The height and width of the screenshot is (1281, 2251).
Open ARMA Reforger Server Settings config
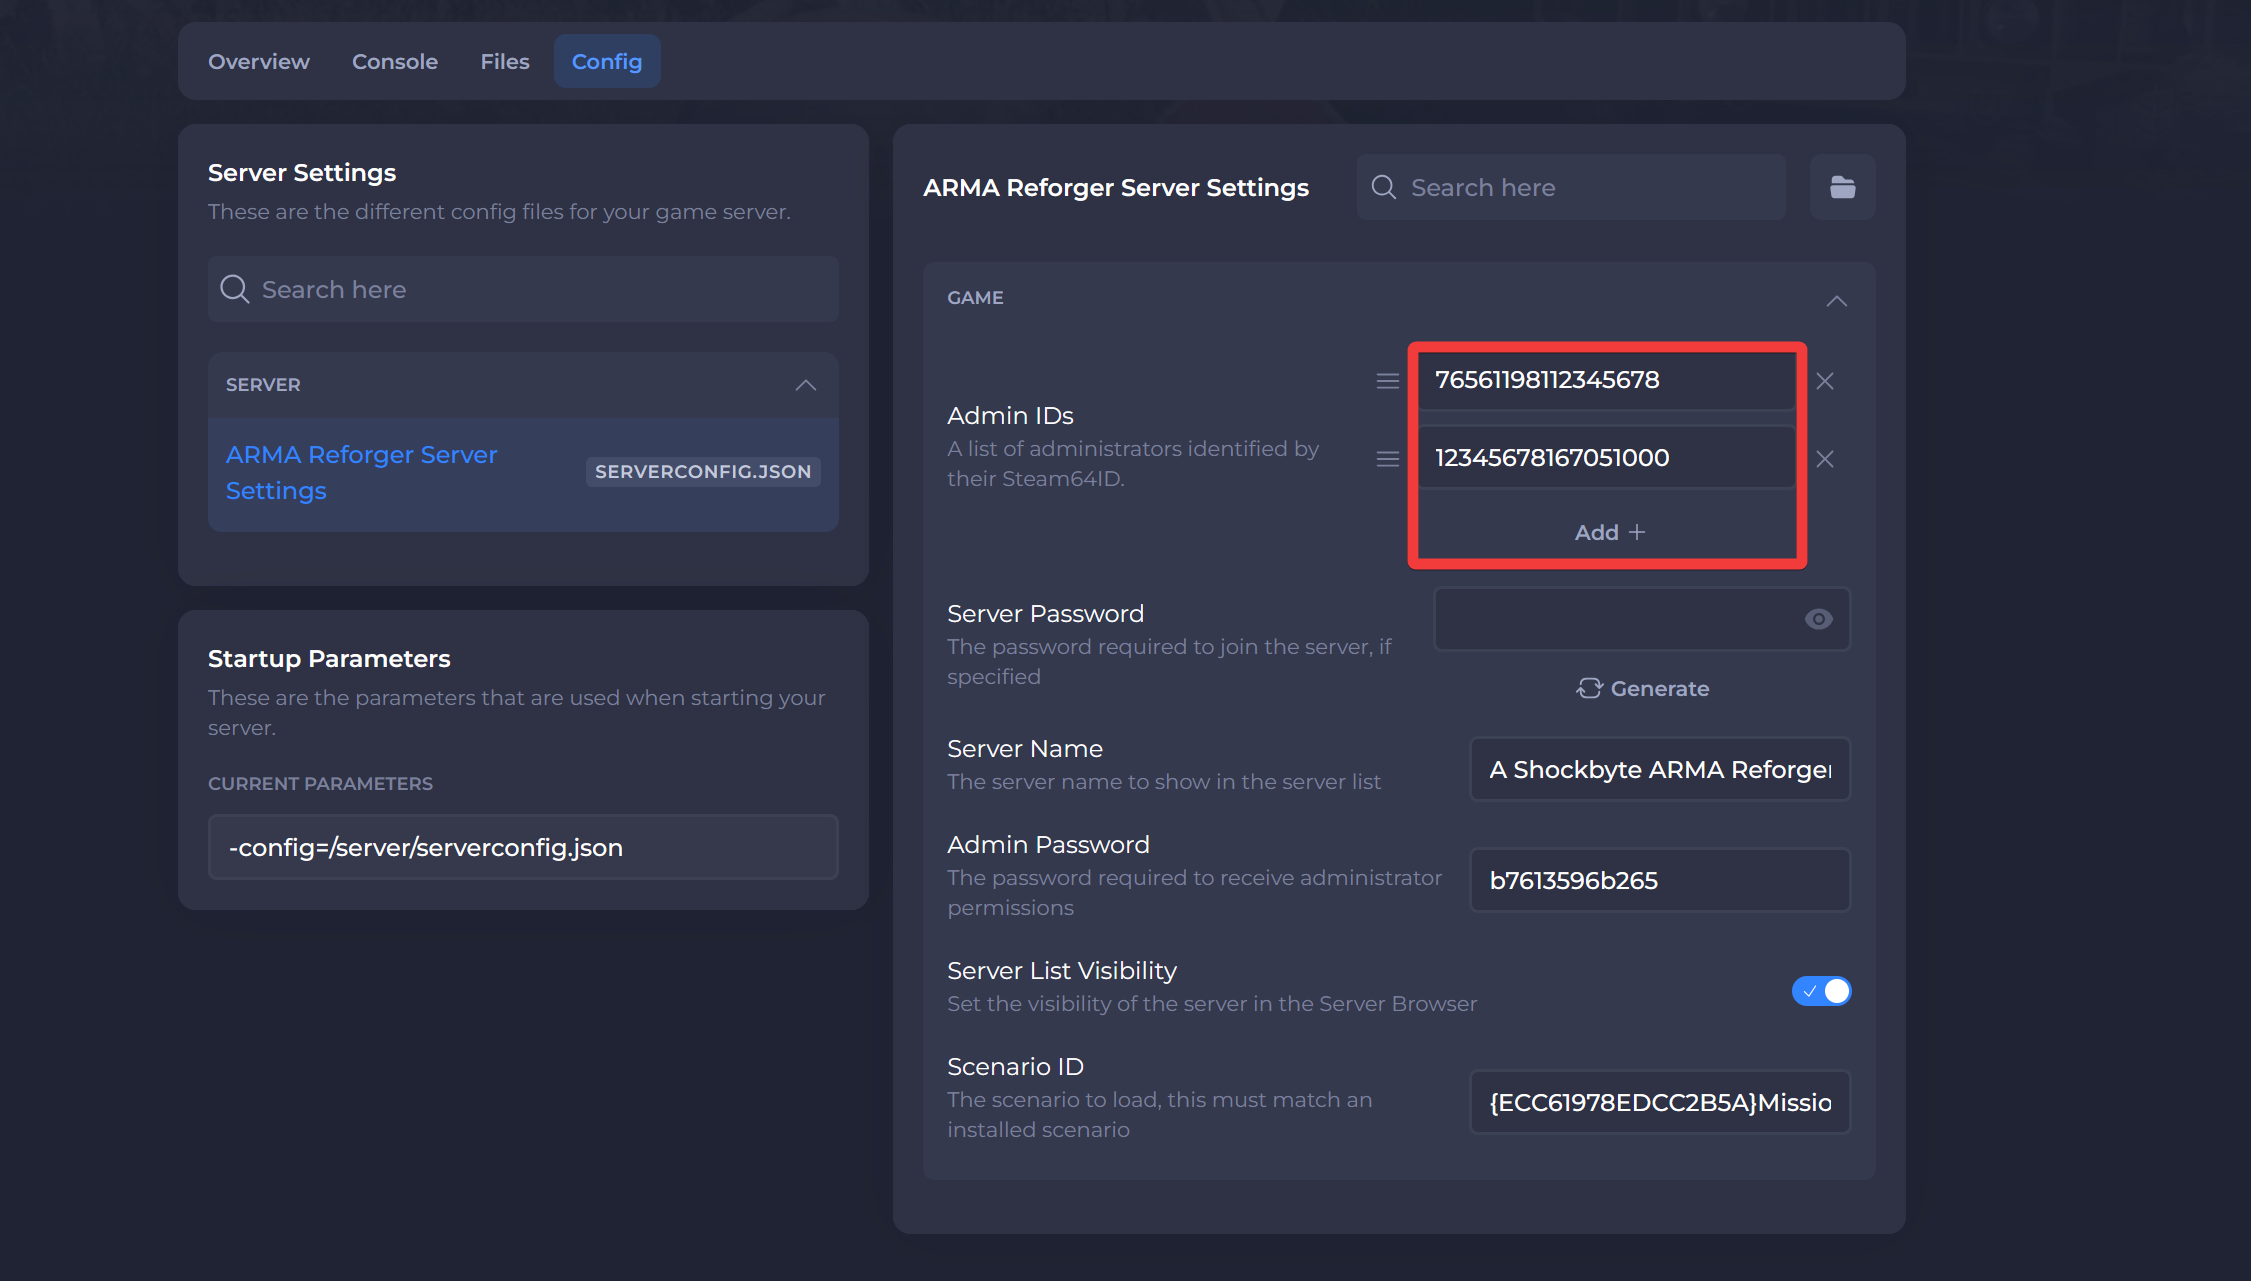point(523,473)
